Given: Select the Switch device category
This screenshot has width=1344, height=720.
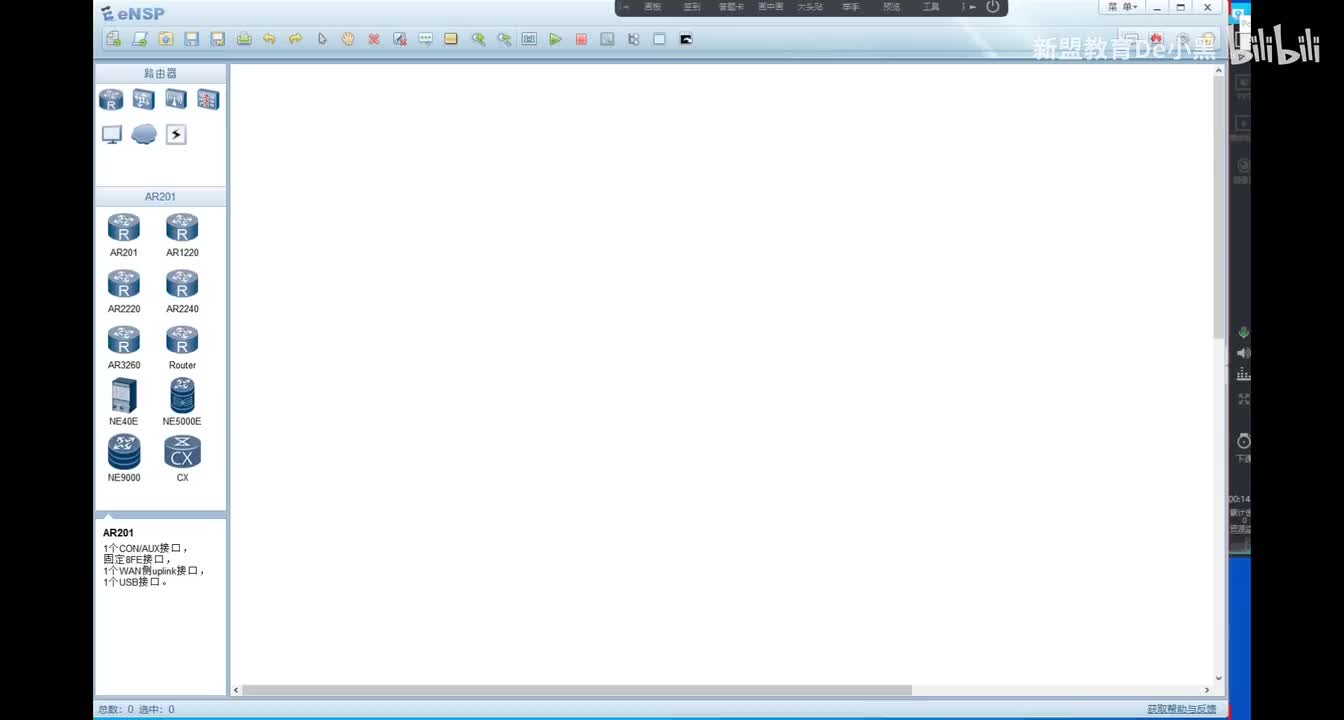Looking at the screenshot, I should coord(144,99).
